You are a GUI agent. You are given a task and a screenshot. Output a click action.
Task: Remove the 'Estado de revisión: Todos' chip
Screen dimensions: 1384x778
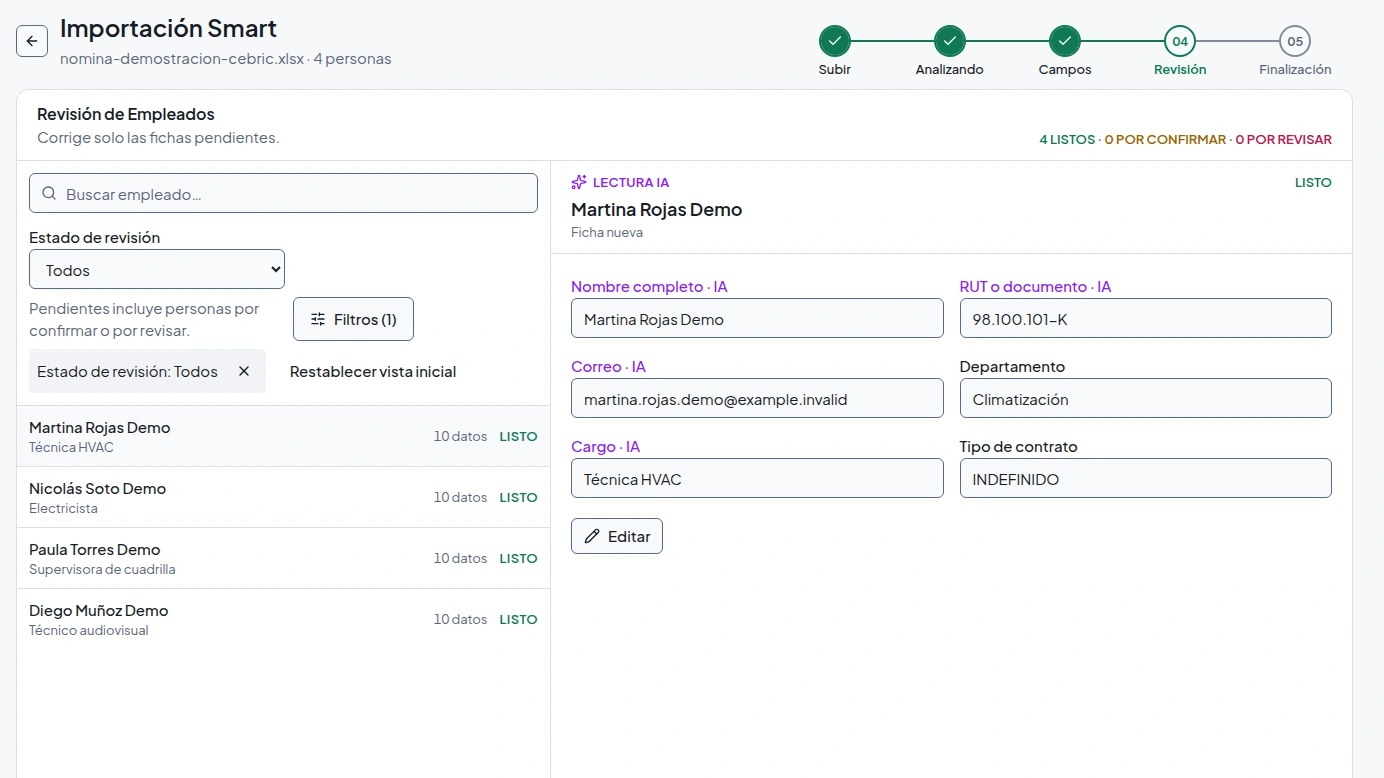coord(244,371)
